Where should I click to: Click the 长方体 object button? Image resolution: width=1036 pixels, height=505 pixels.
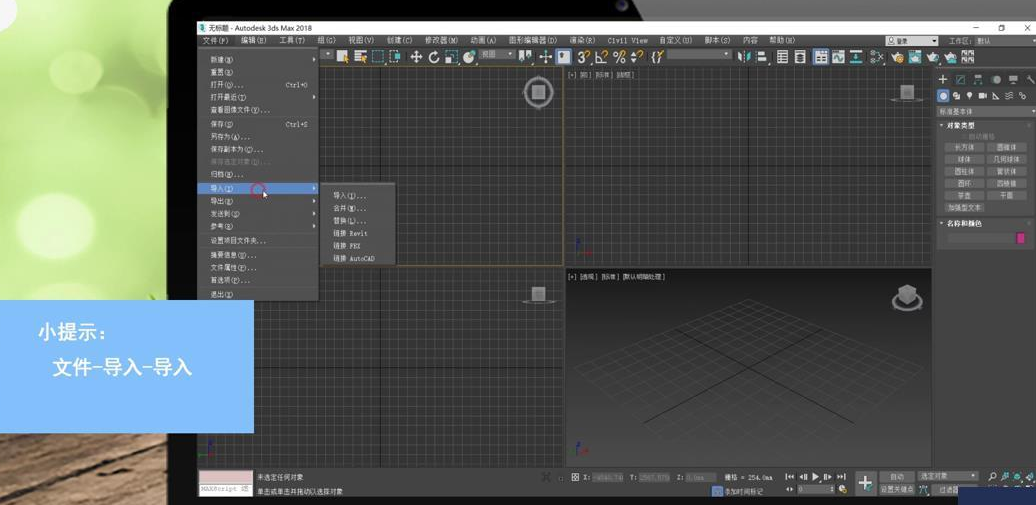(964, 147)
